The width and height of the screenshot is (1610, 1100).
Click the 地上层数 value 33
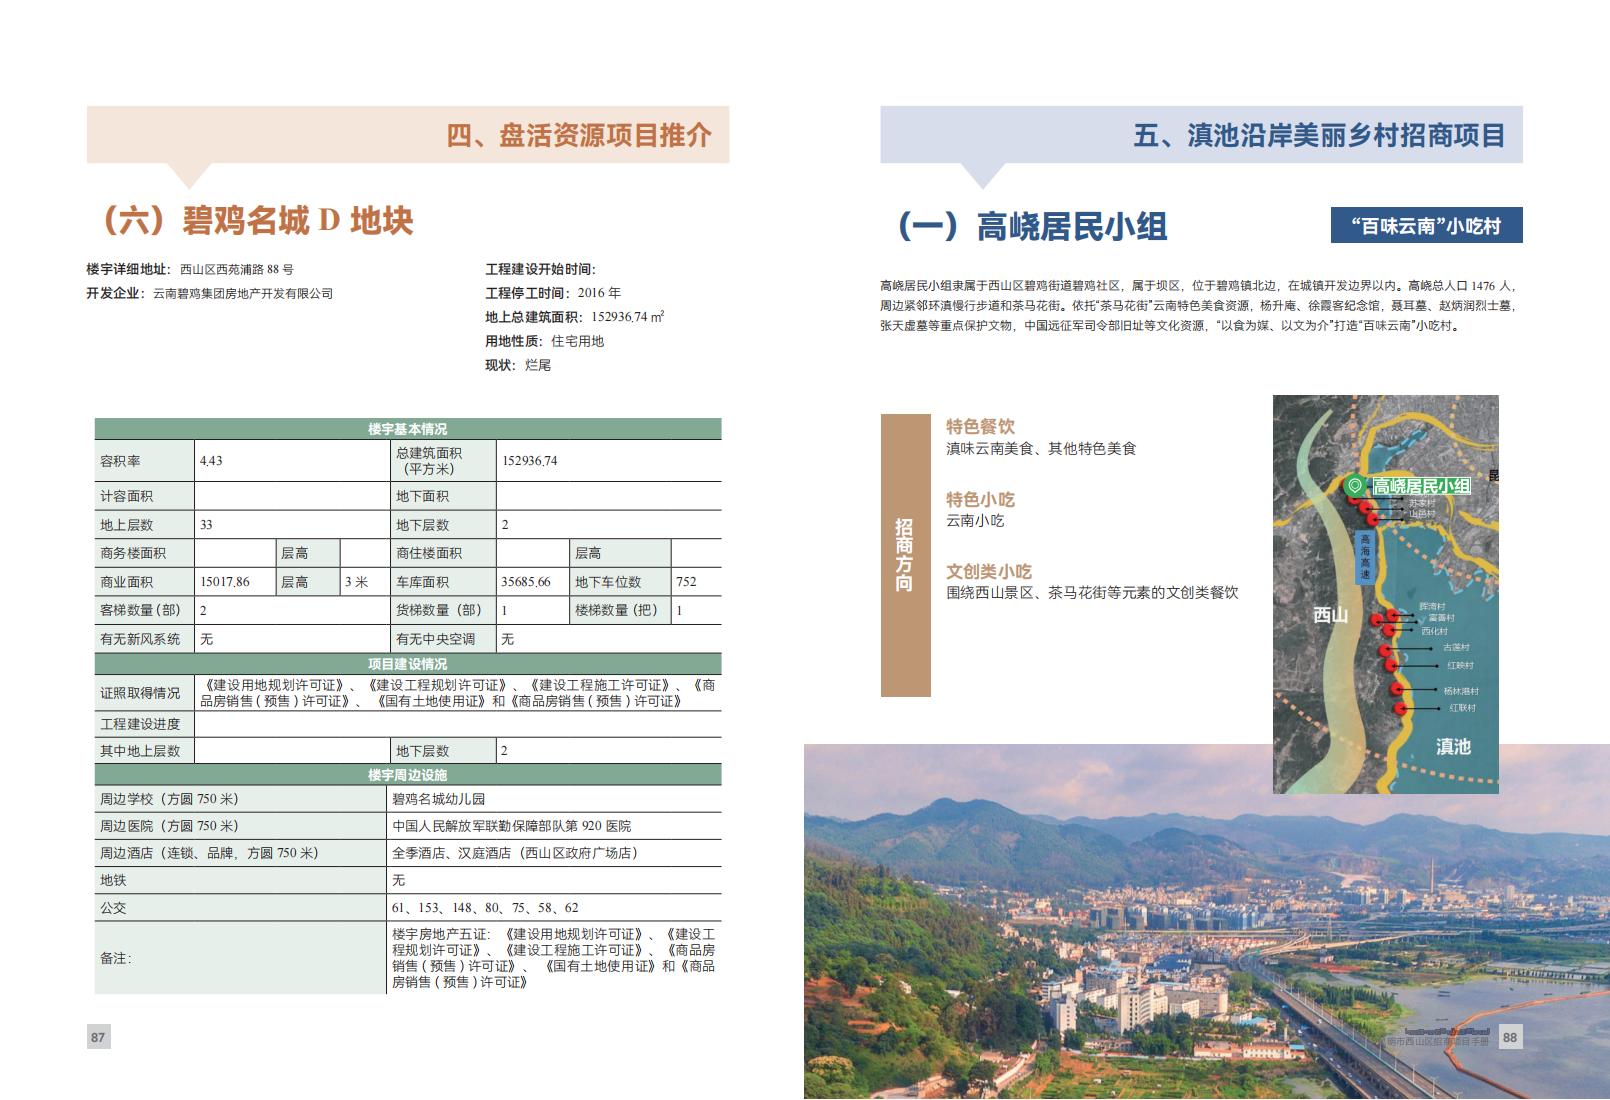(206, 525)
